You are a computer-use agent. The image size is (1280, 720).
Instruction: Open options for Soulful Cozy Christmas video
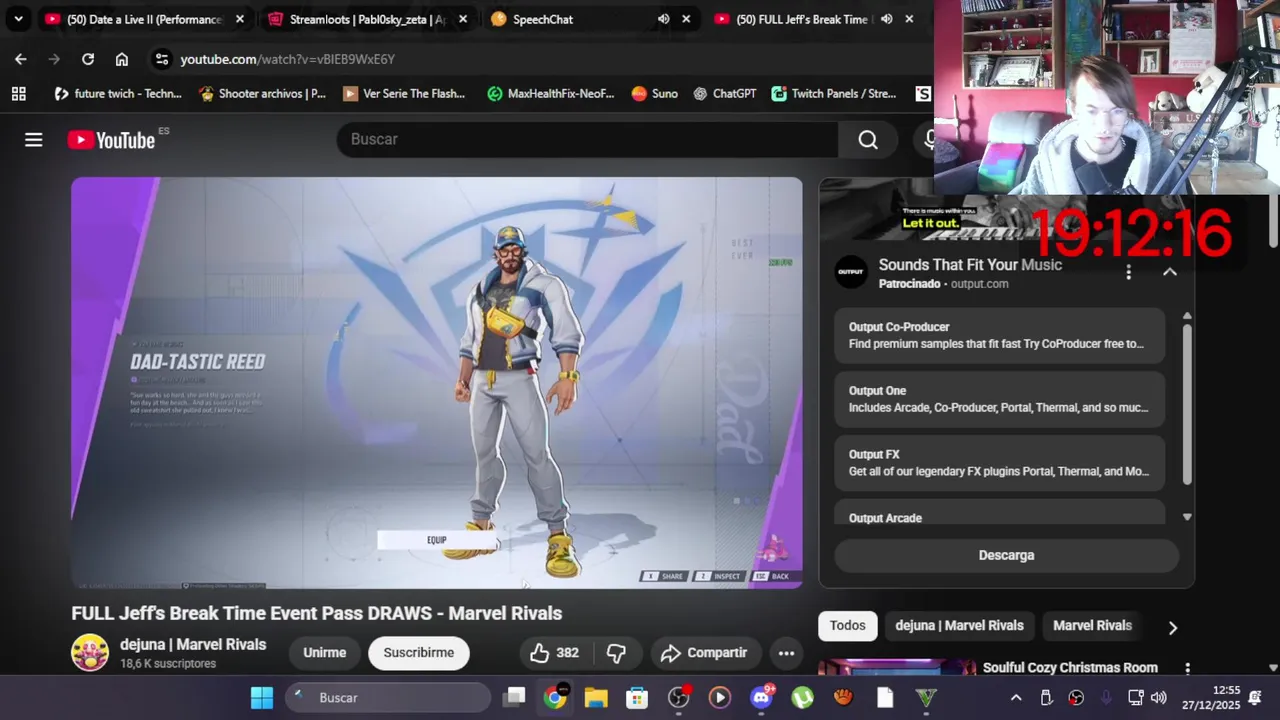coord(1187,668)
